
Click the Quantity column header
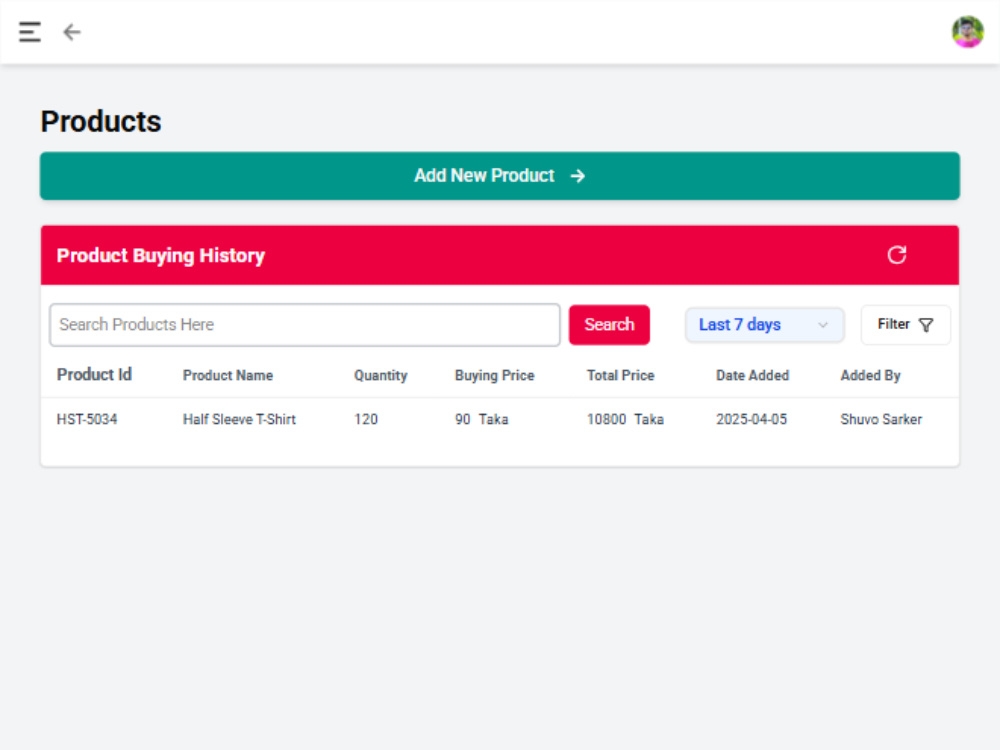[x=381, y=376]
